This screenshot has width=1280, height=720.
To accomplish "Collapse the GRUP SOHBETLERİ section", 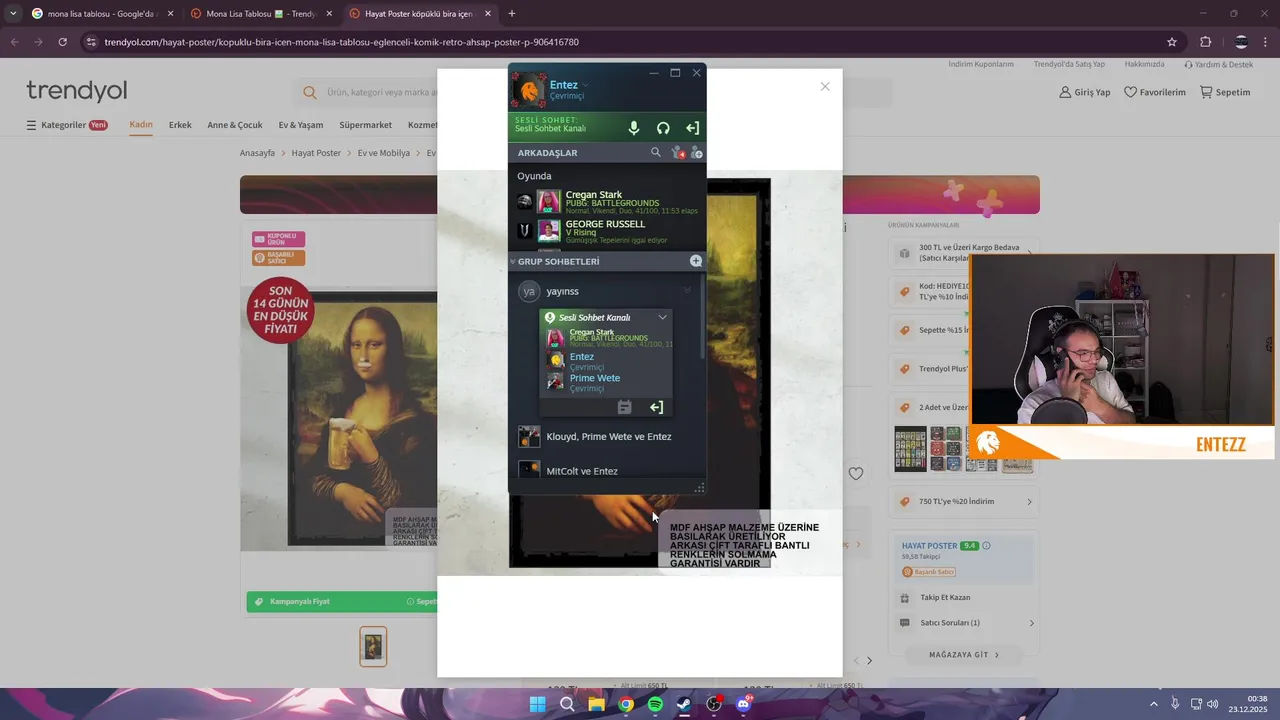I will 513,262.
